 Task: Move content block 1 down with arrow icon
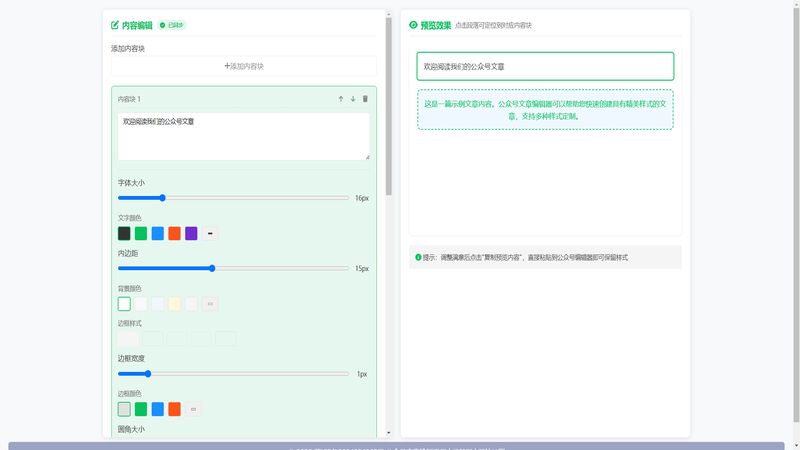(x=353, y=99)
